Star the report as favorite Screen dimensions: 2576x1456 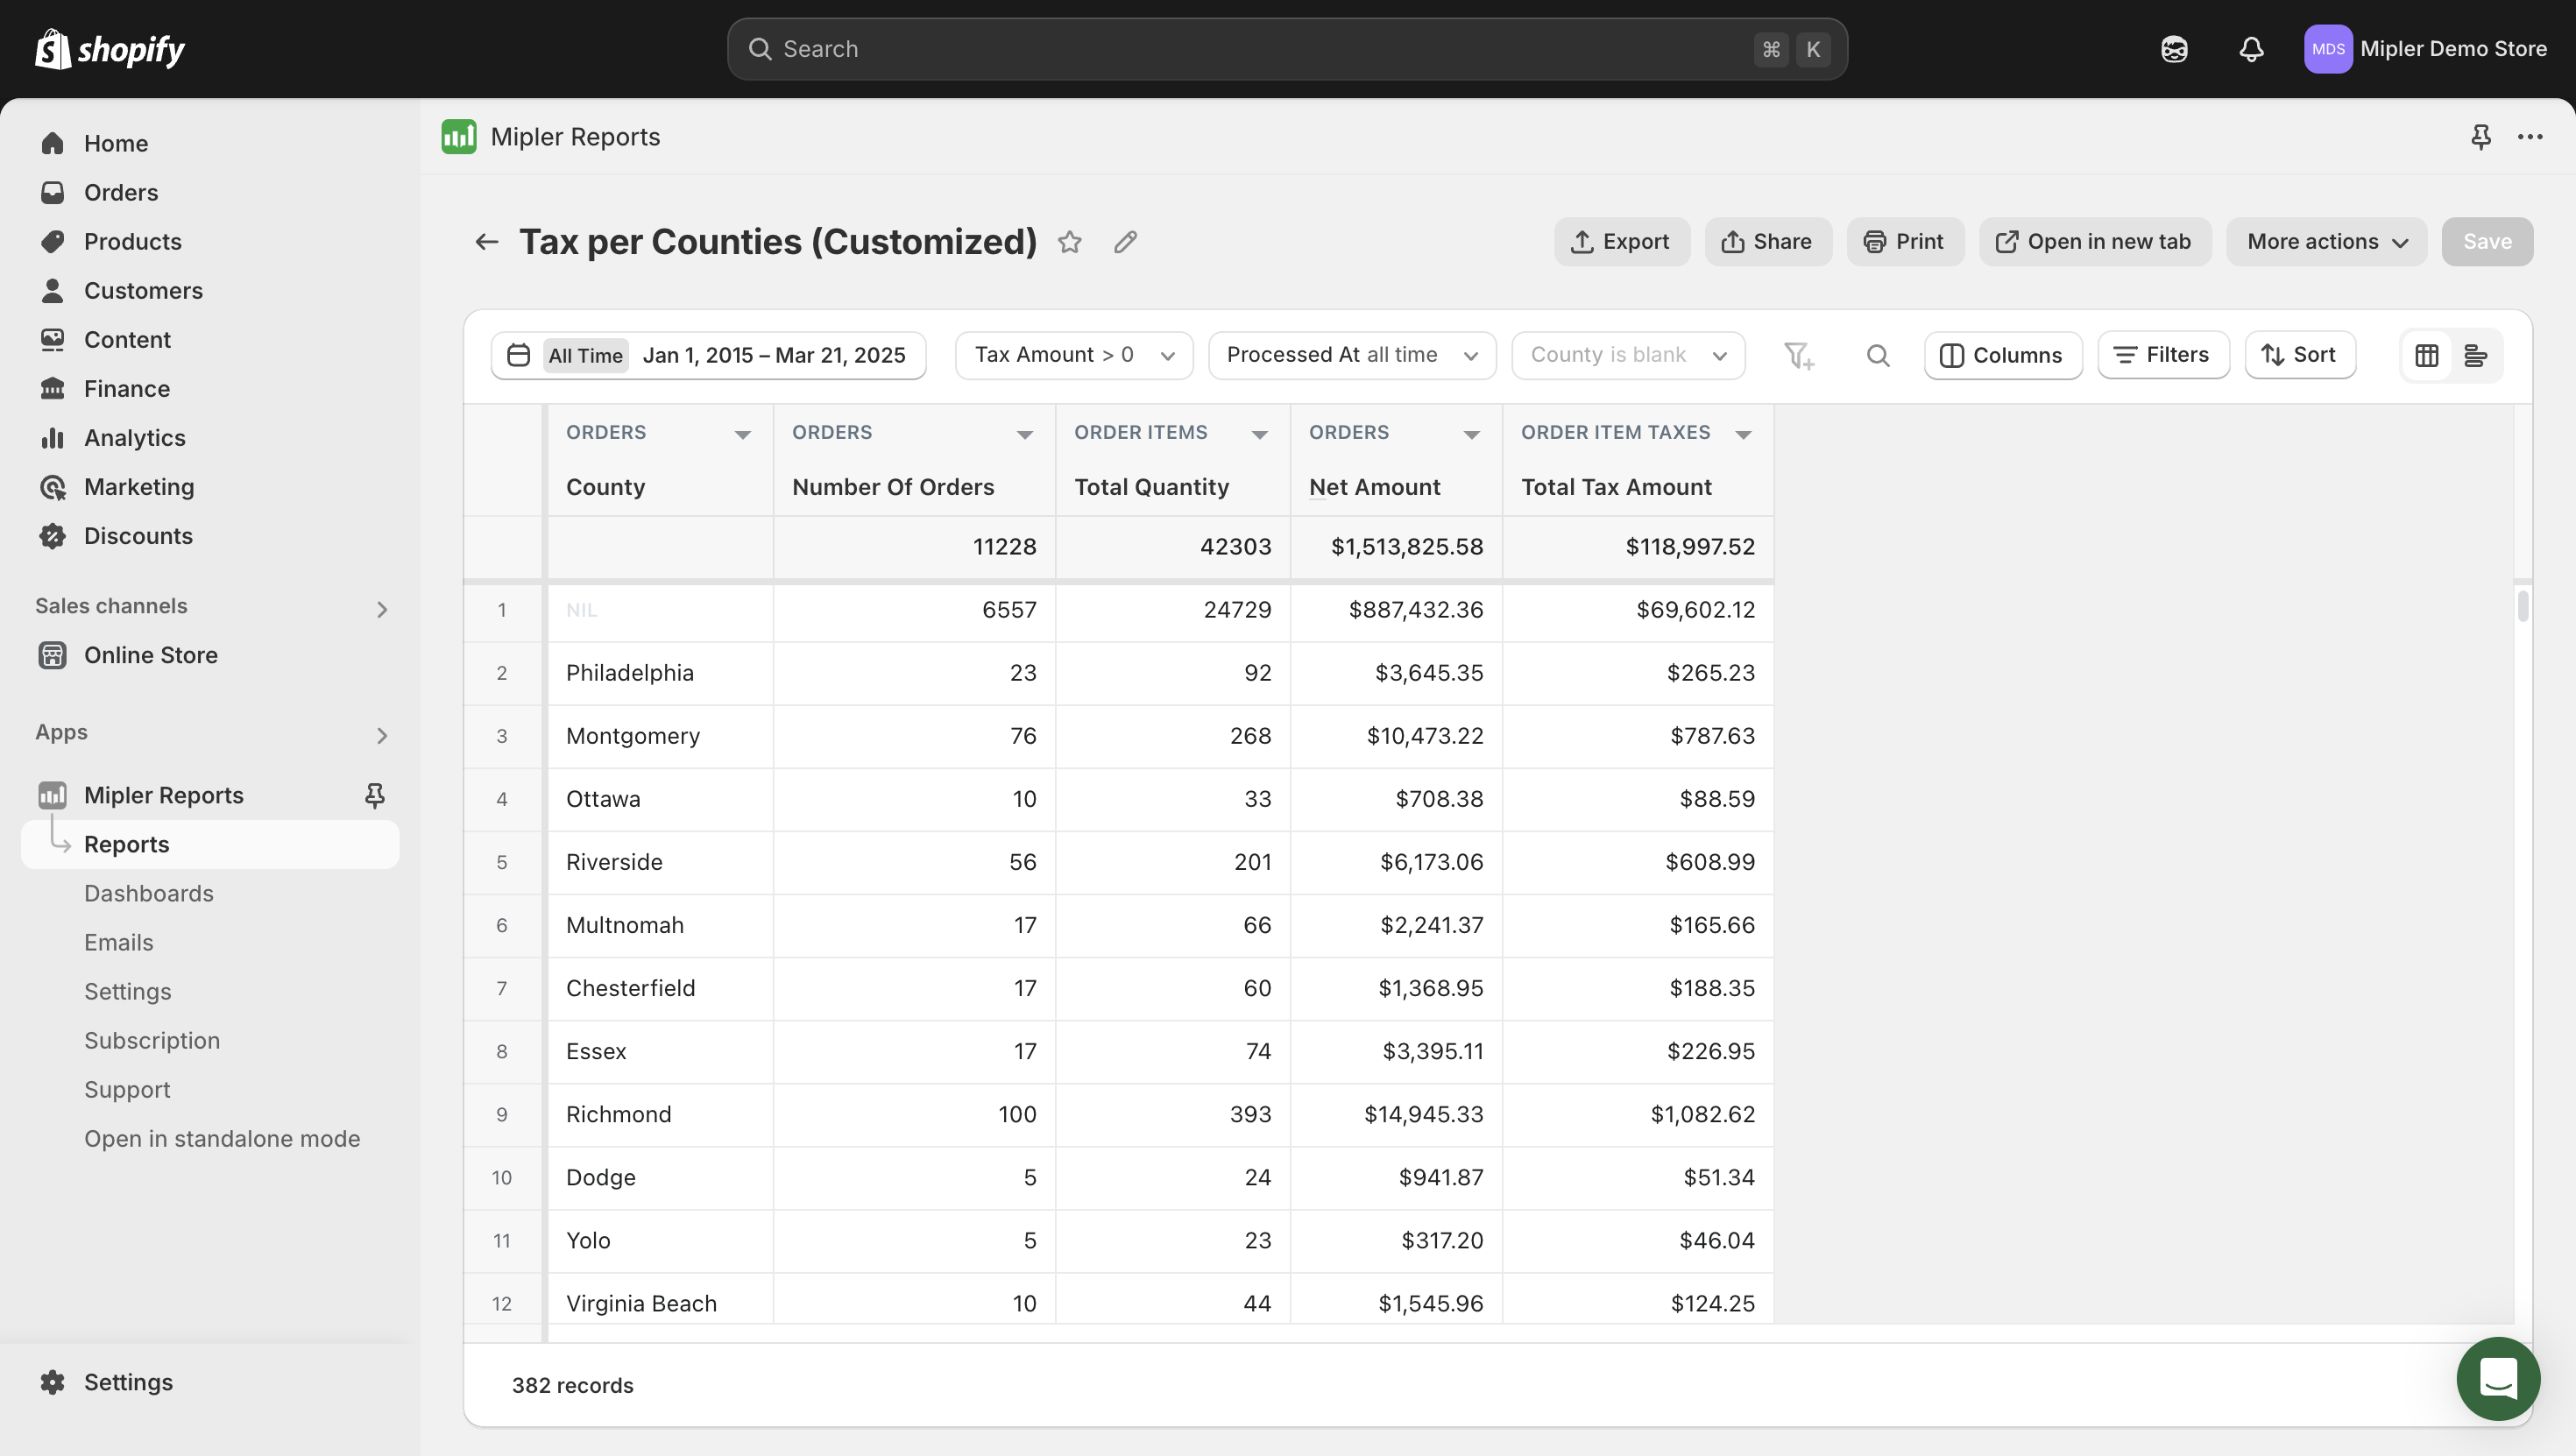click(x=1070, y=242)
